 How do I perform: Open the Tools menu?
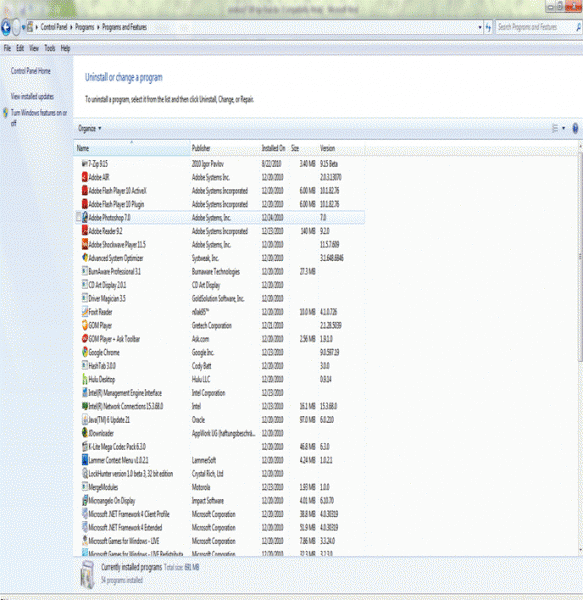(x=50, y=48)
